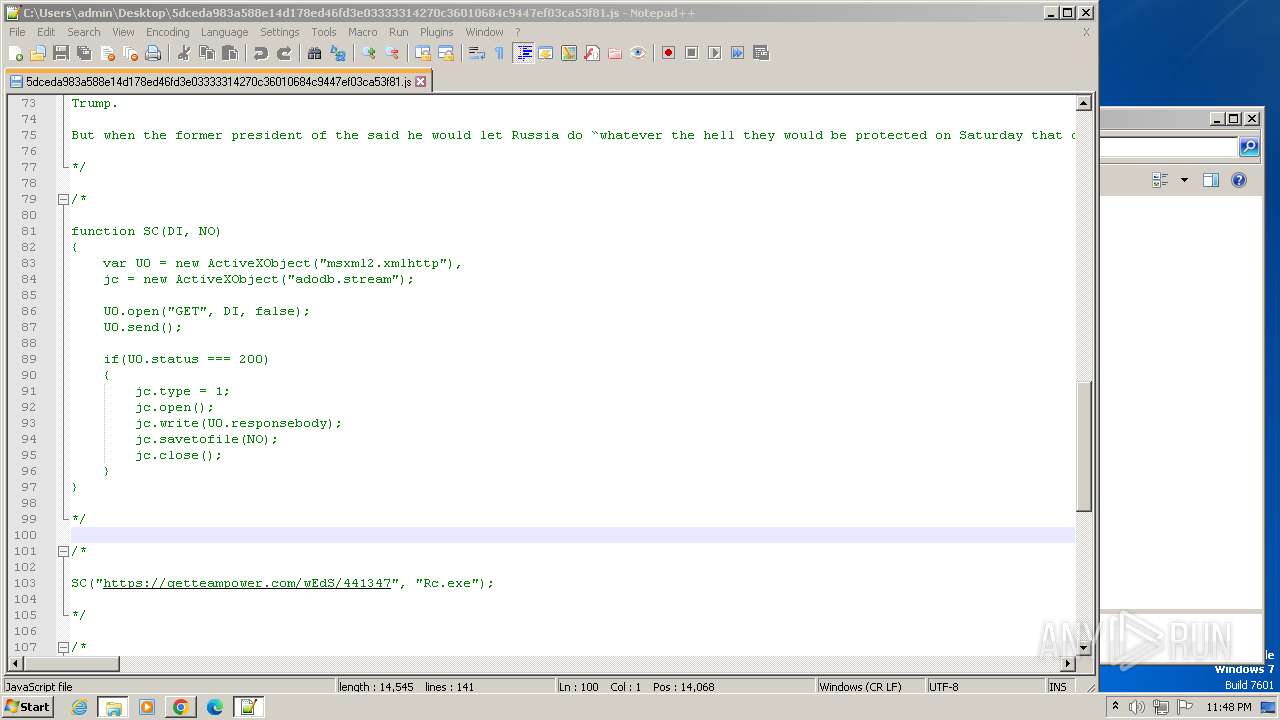Screen dimensions: 1280x720
Task: Toggle the Document Map panel icon
Action: pos(569,53)
